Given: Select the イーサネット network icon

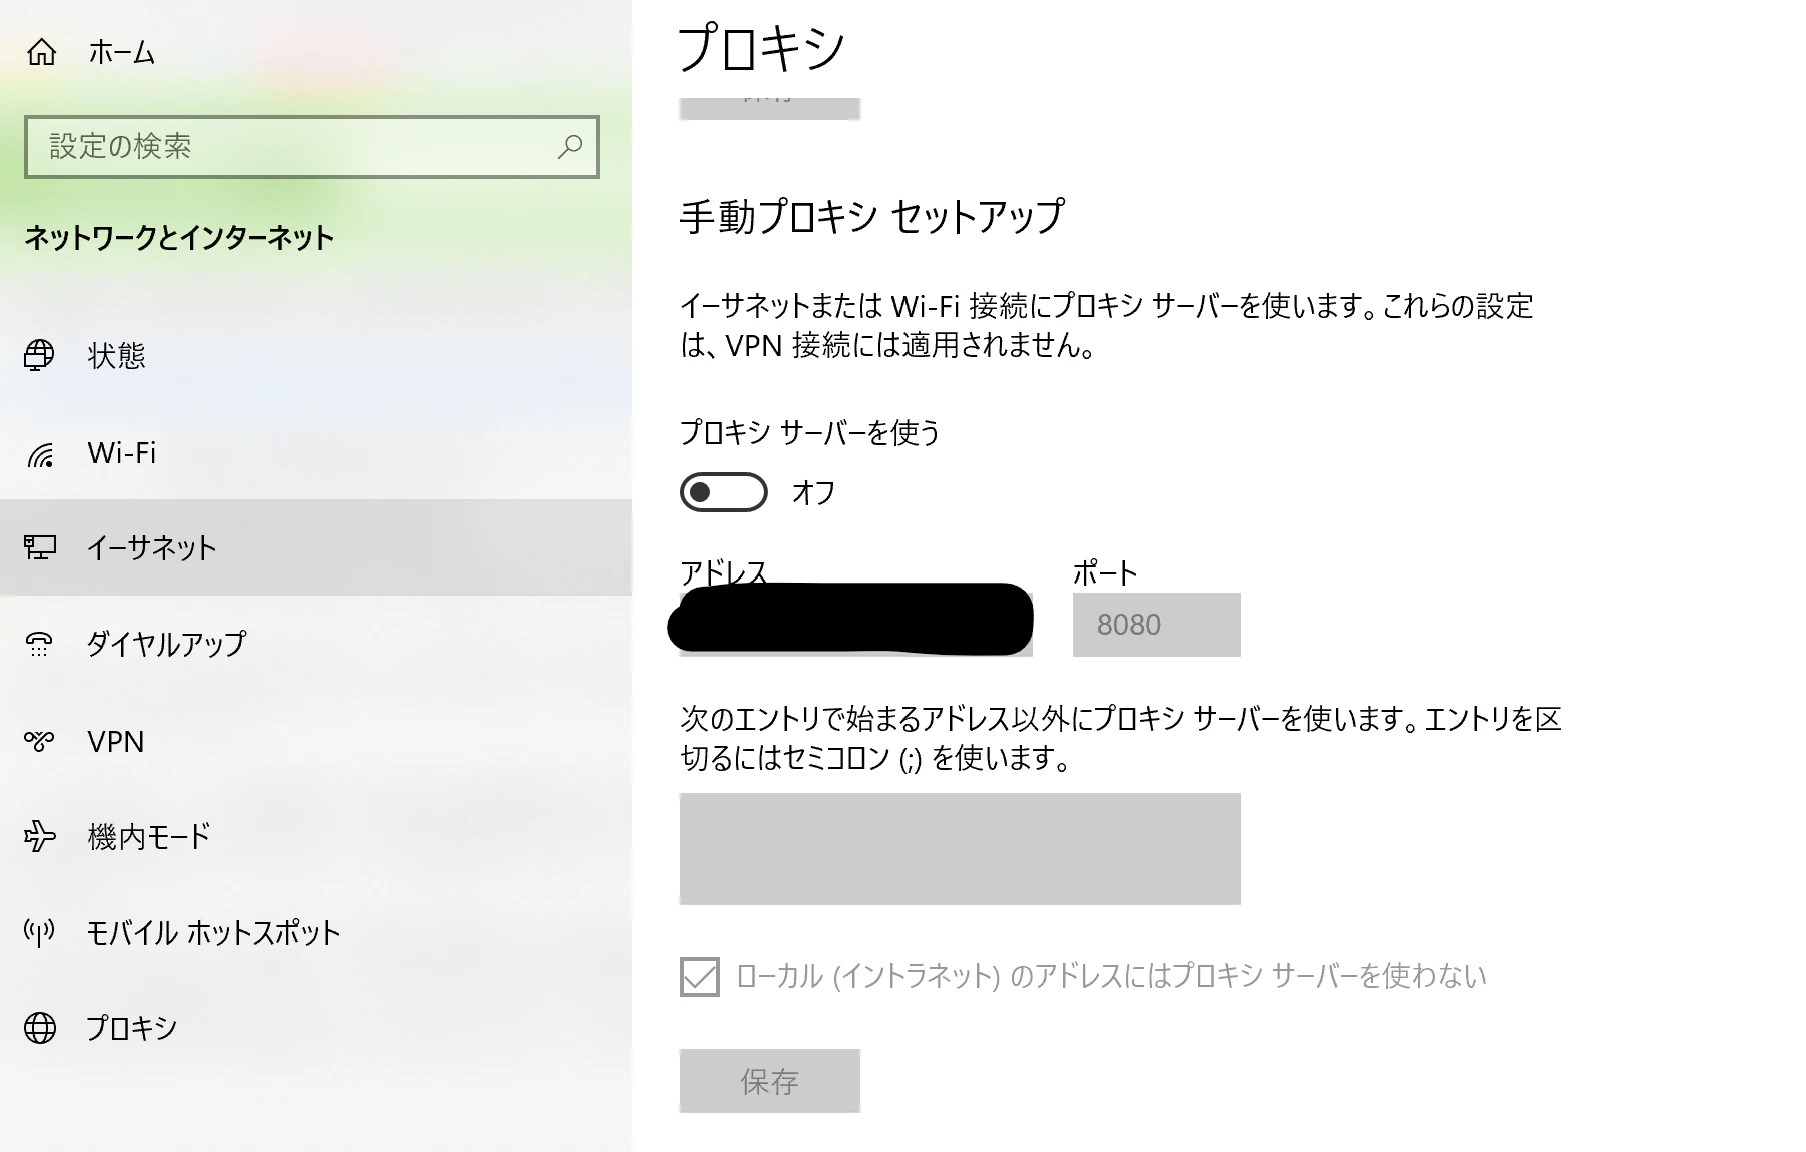Looking at the screenshot, I should [40, 548].
